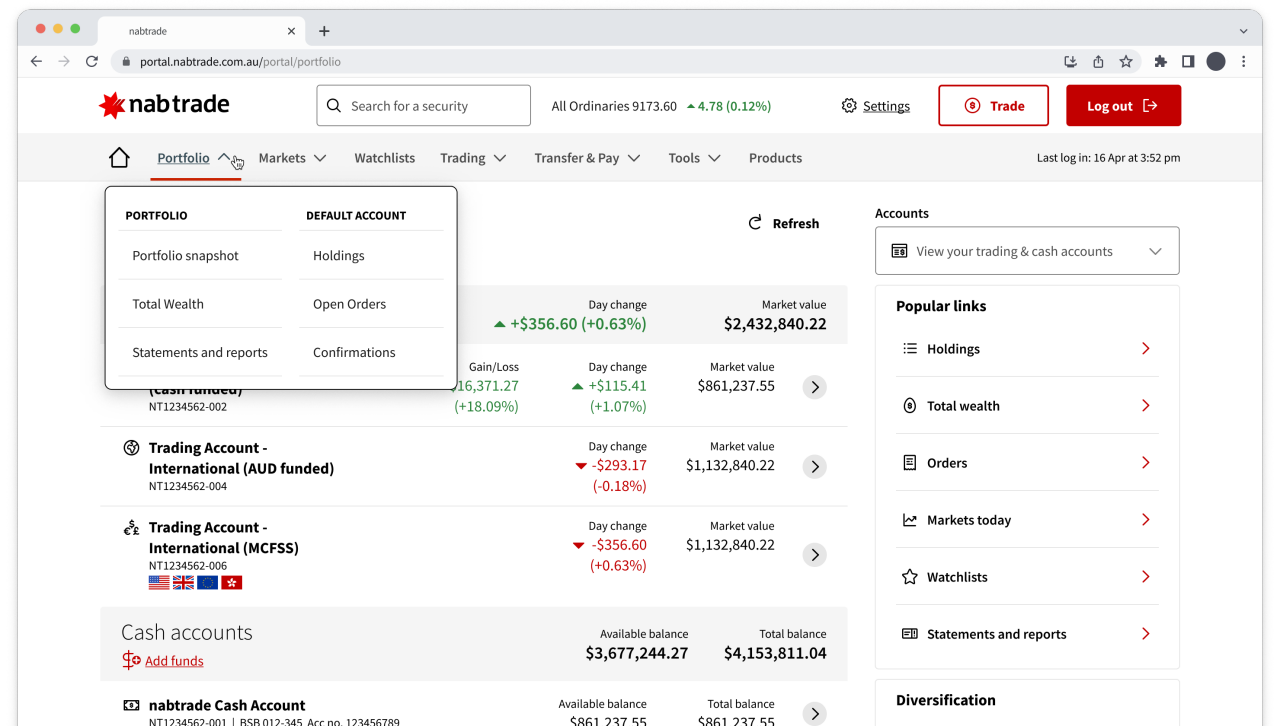Bookmark this page with the star icon
The image size is (1280, 726).
coord(1126,61)
